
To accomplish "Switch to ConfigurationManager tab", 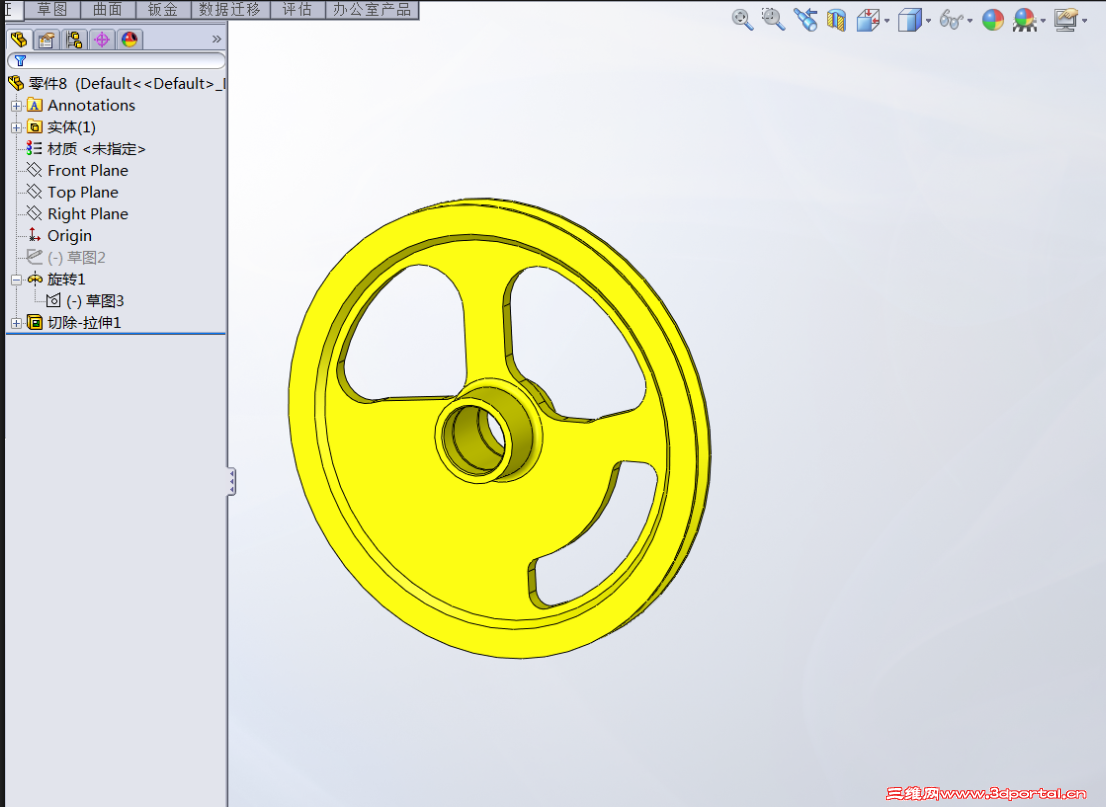I will pos(74,40).
